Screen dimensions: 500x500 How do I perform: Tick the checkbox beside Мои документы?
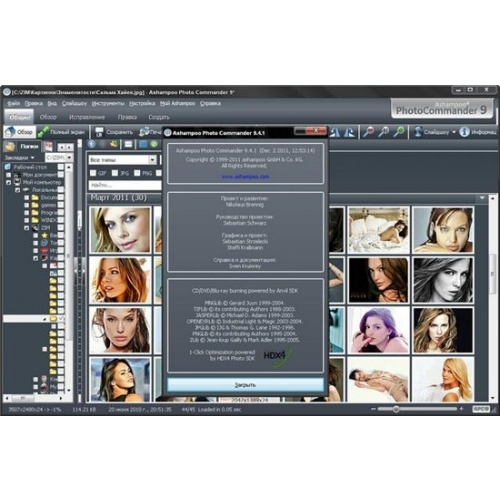(x=61, y=174)
